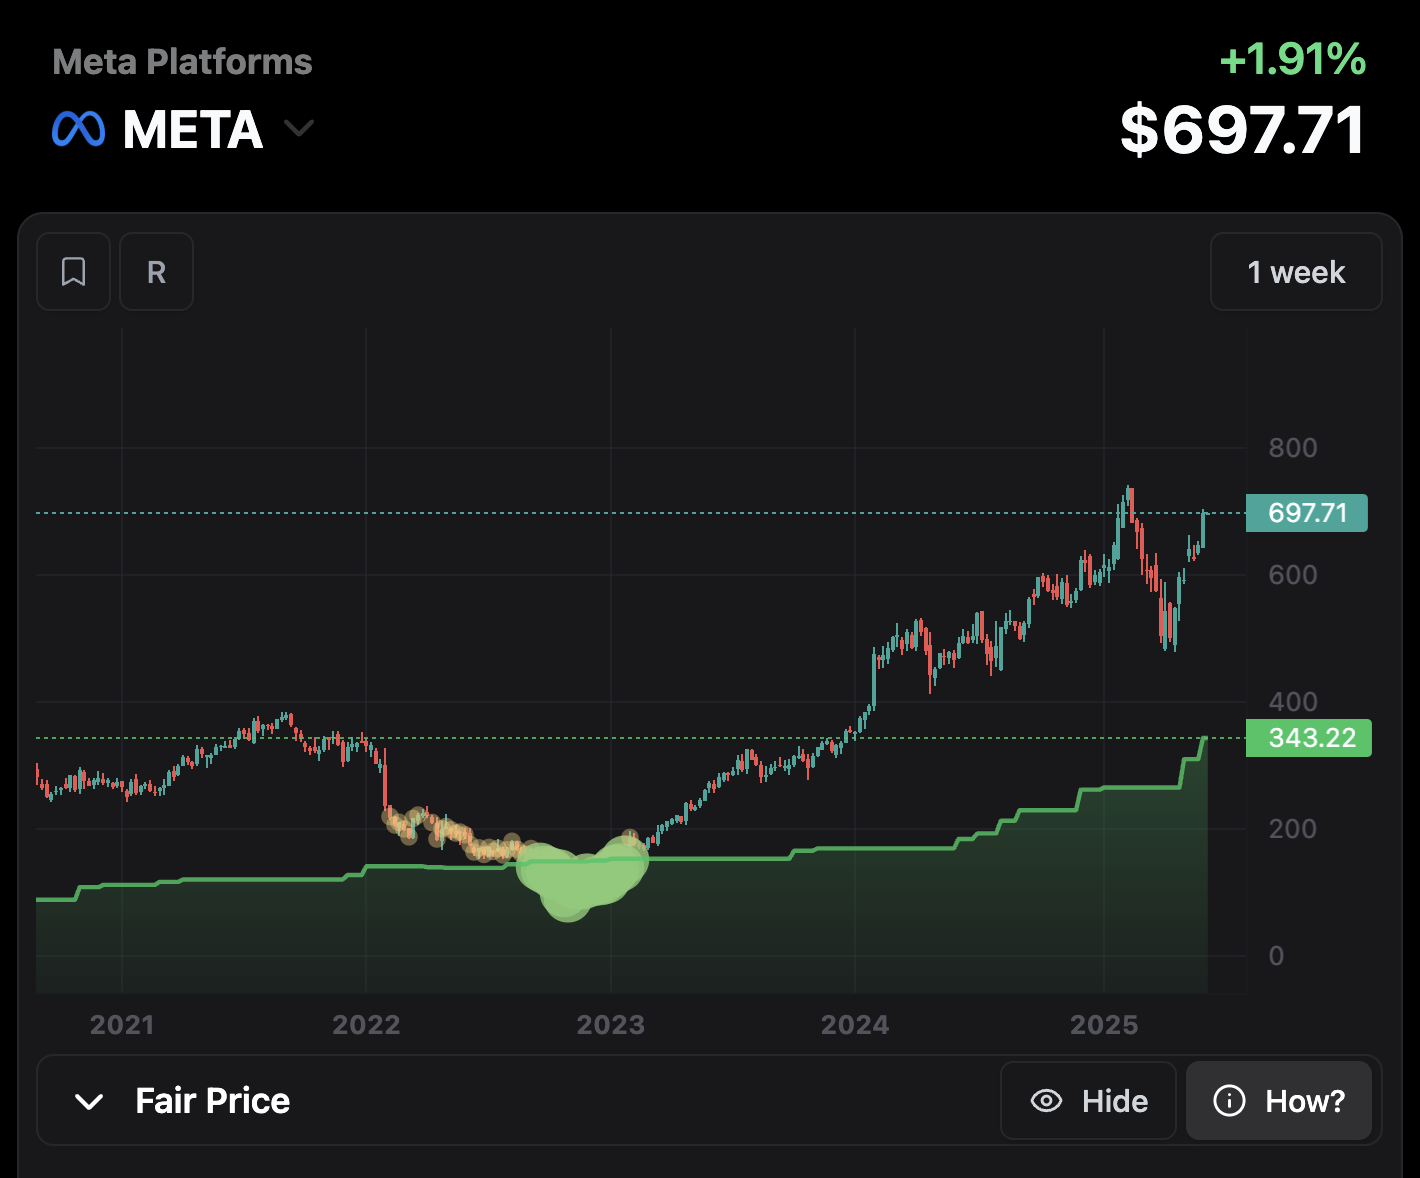
Task: Click the eye icon next to Hide
Action: coord(1046,1101)
